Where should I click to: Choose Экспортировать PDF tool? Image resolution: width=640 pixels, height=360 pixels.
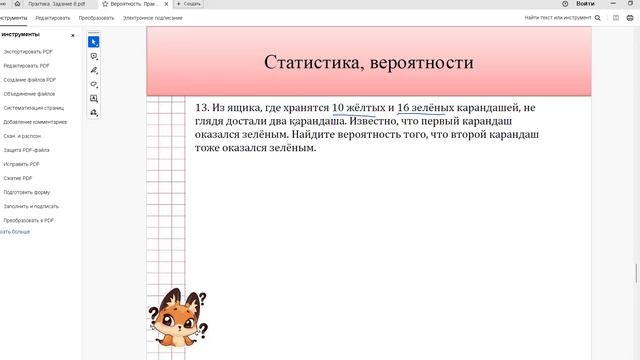tap(28, 52)
